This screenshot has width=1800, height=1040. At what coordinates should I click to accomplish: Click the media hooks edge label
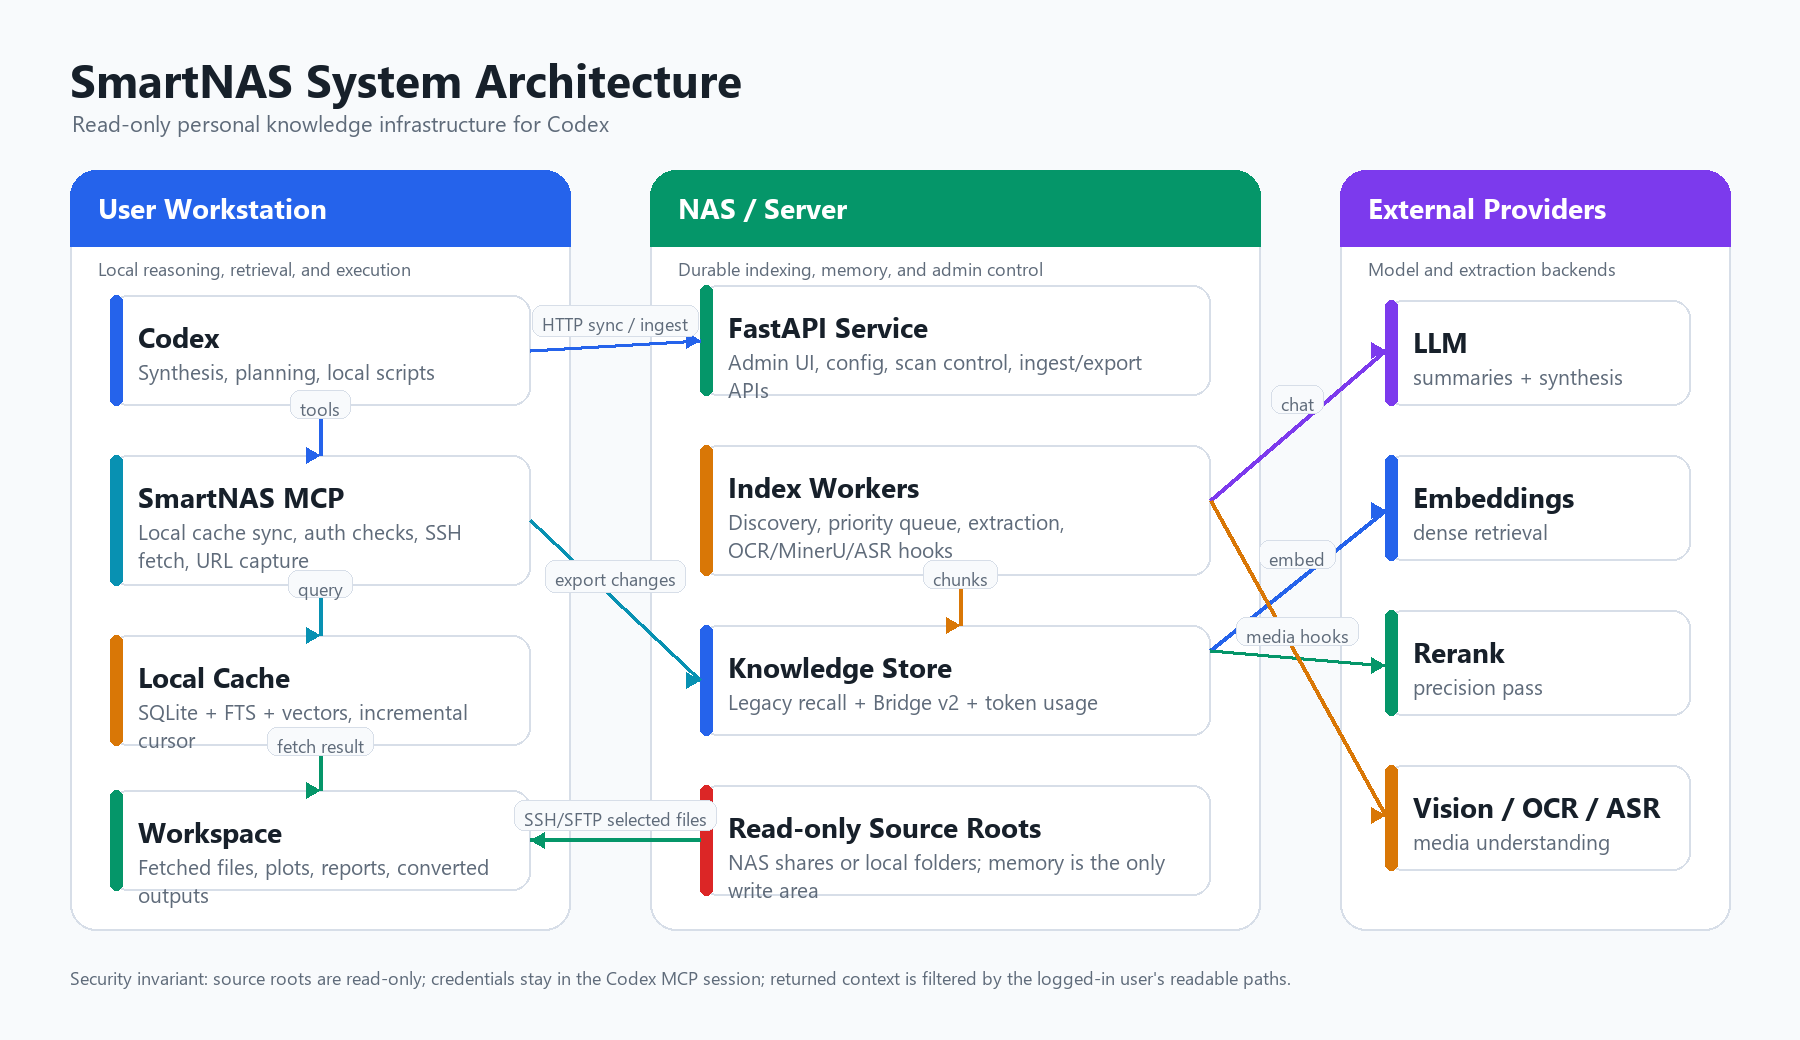(1297, 636)
